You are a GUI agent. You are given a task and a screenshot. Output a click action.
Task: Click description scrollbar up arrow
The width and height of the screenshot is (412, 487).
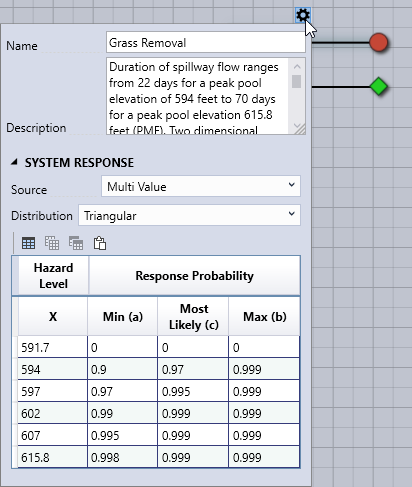point(297,66)
